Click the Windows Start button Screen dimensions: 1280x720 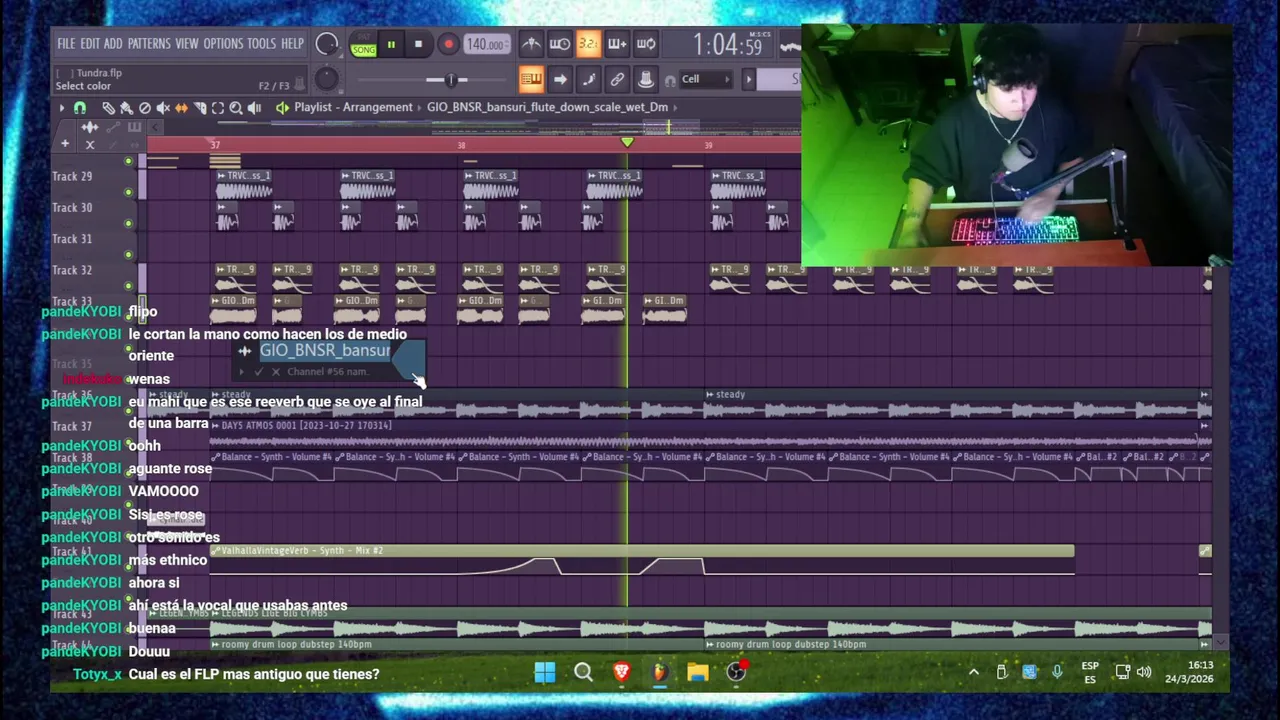click(545, 672)
